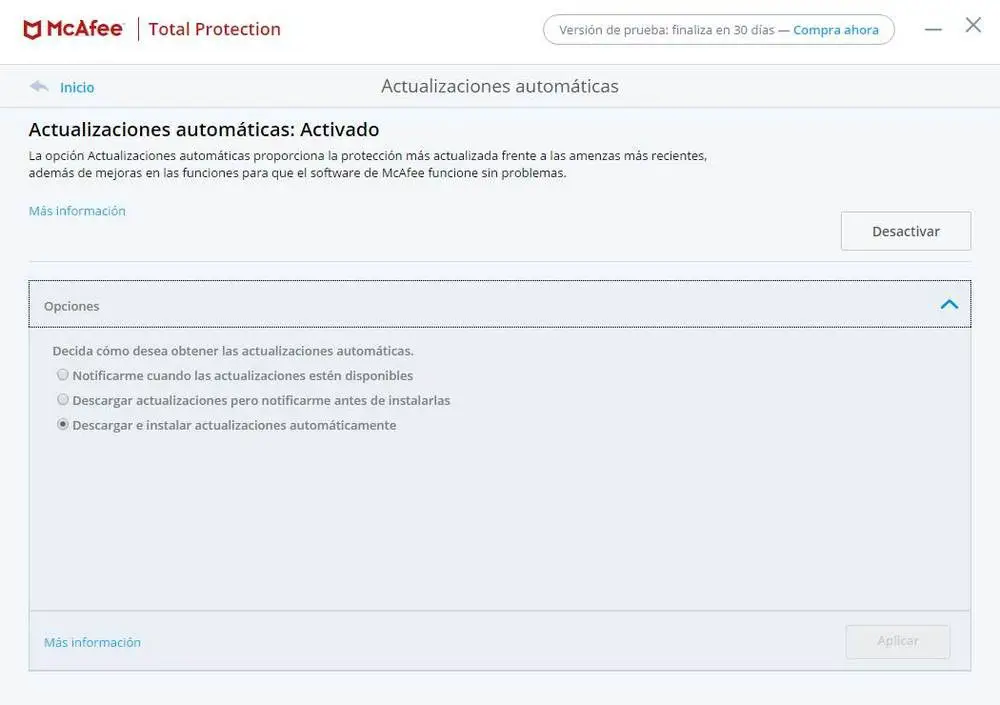
Task: Click the Aplicar button
Action: pos(897,641)
